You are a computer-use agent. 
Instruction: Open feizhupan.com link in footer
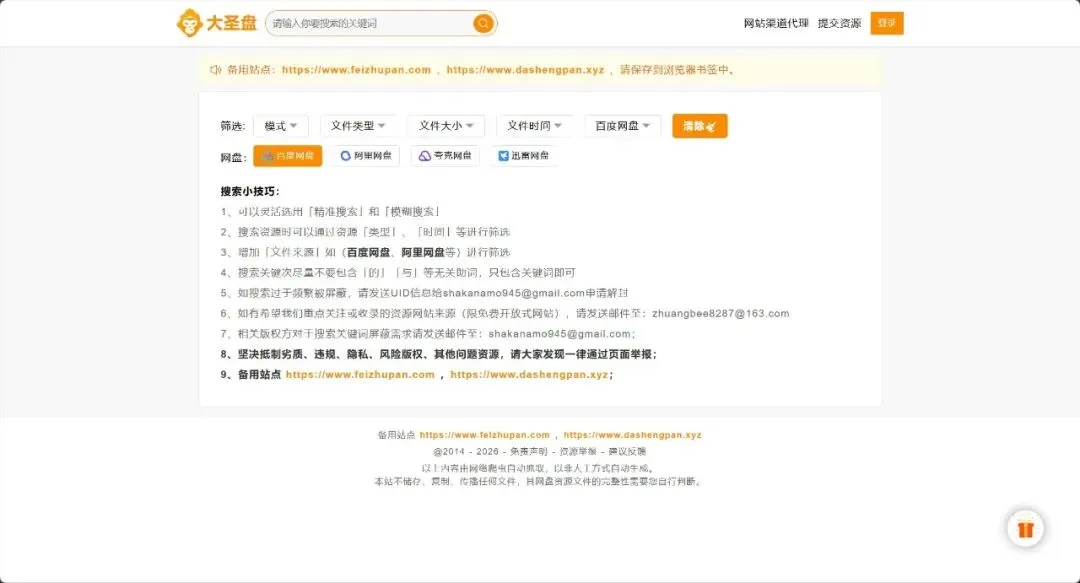(x=485, y=435)
